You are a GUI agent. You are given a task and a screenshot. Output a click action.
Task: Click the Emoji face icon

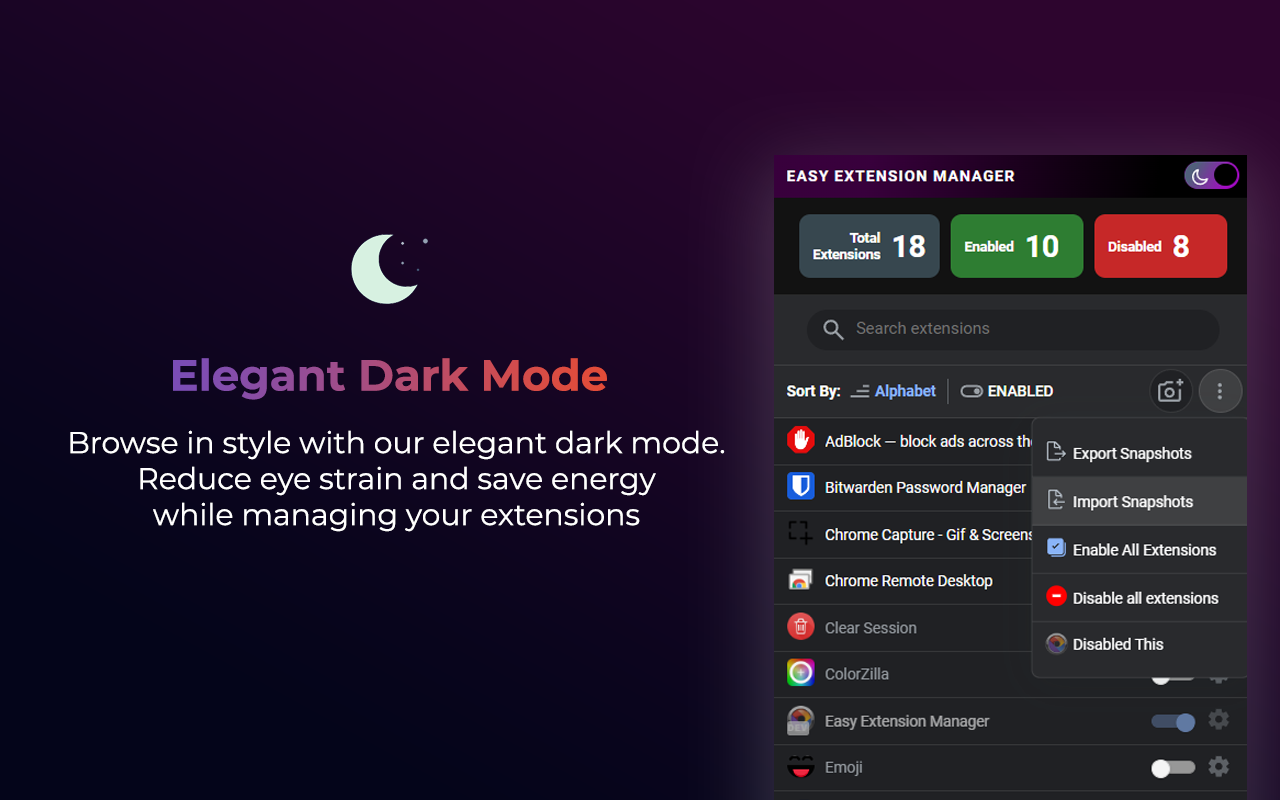tap(800, 767)
